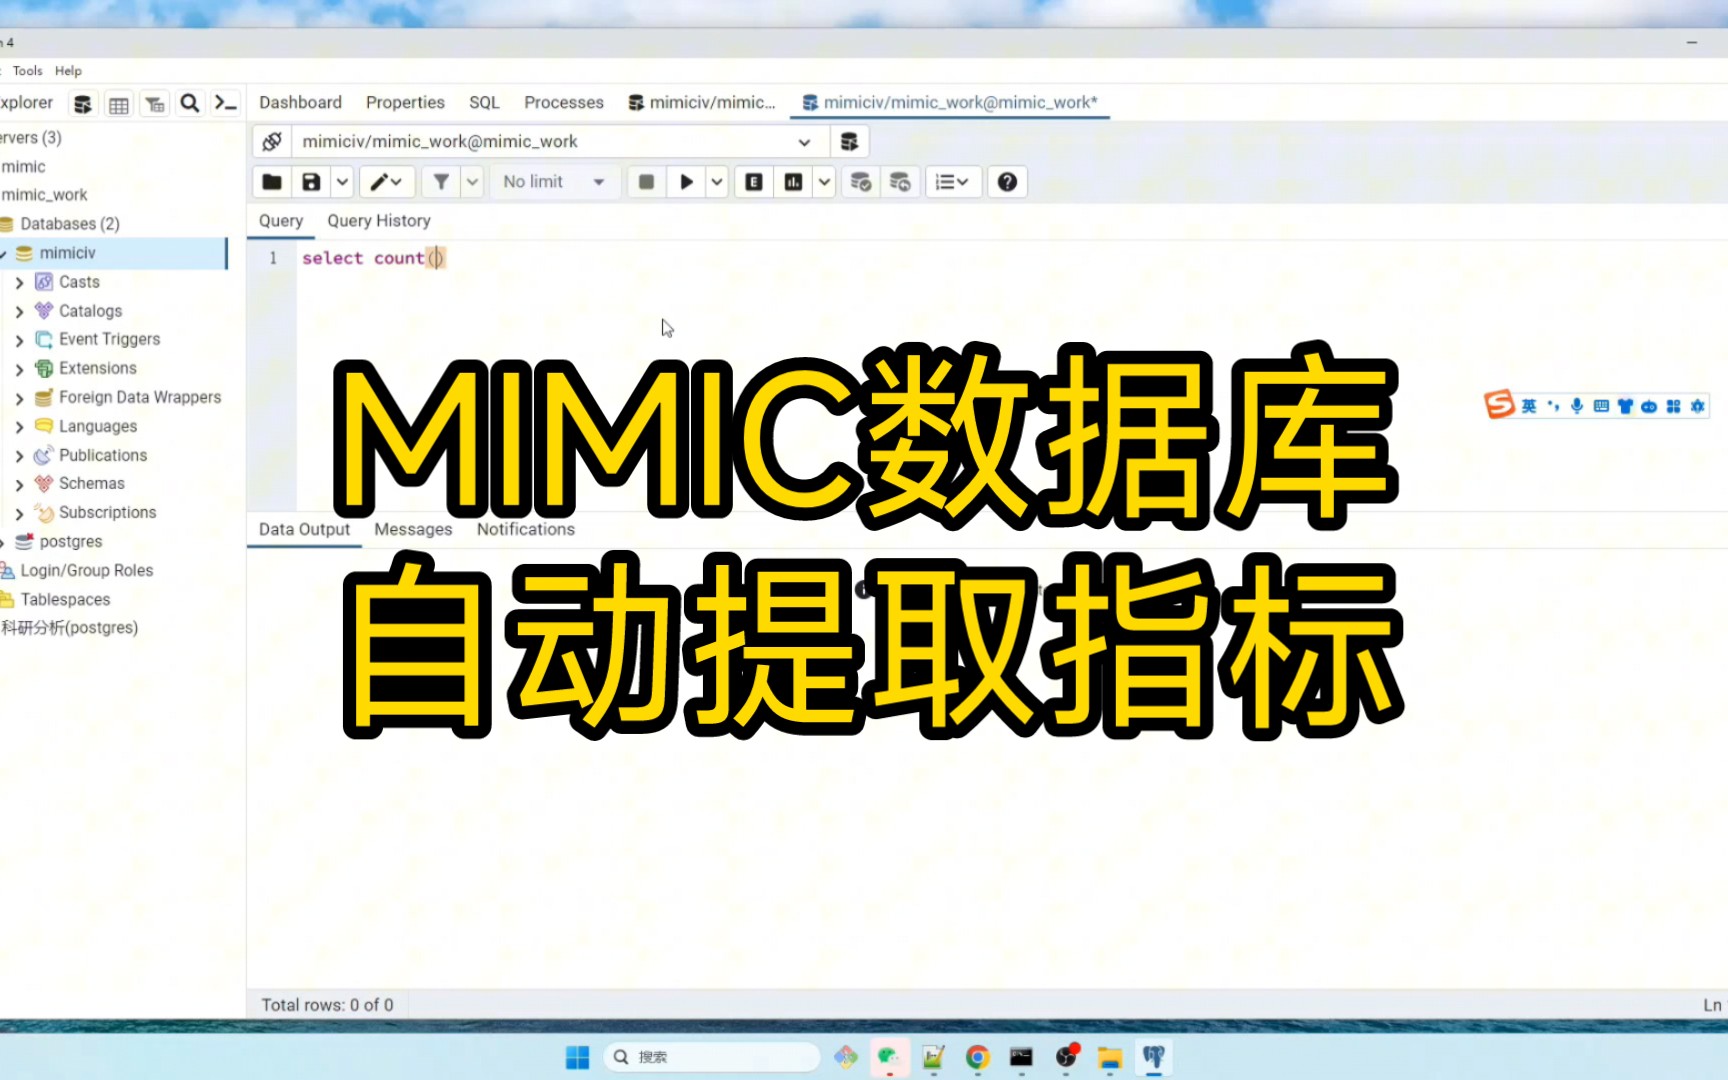Save the query file with floppy icon

311,182
